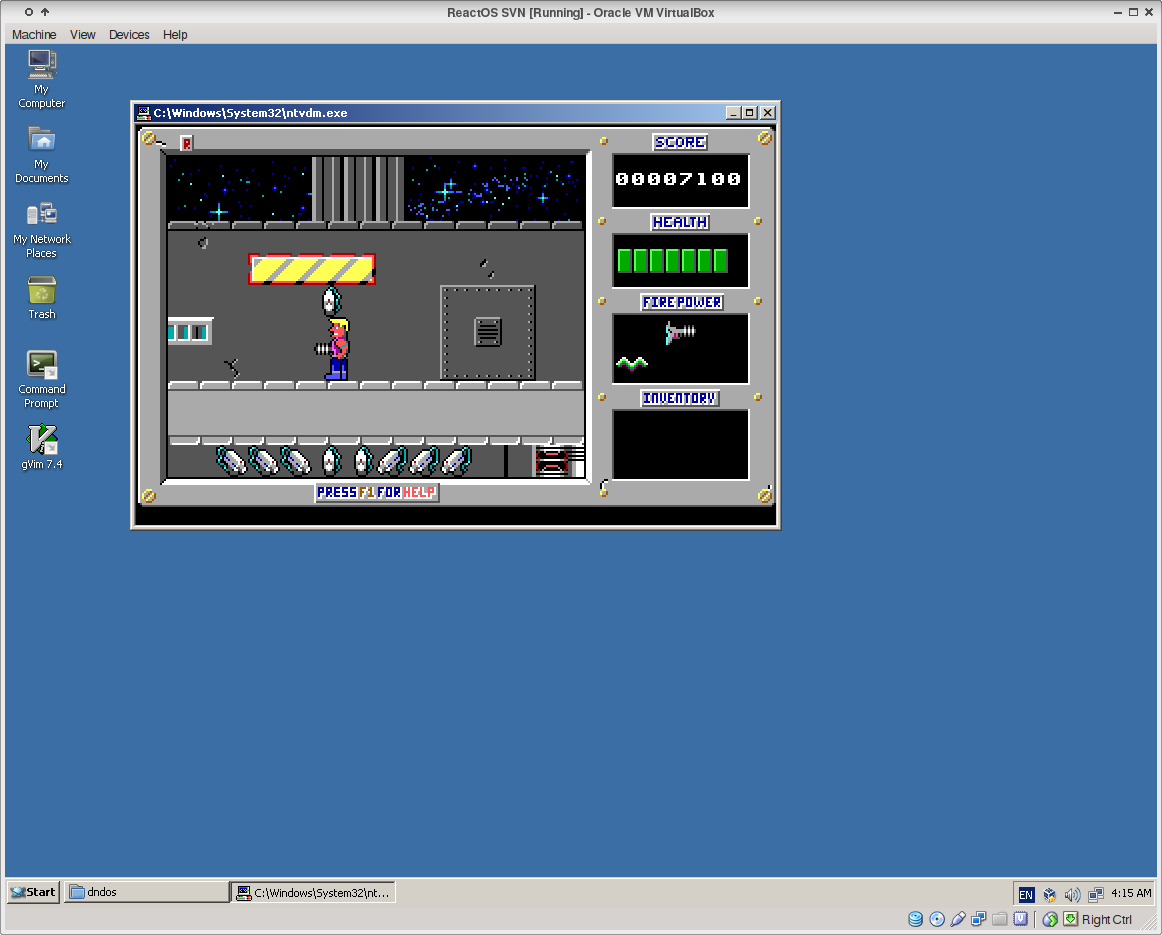Click the red machine beside the rocket row
Viewport: 1162px width, 935px height.
pyautogui.click(x=552, y=461)
